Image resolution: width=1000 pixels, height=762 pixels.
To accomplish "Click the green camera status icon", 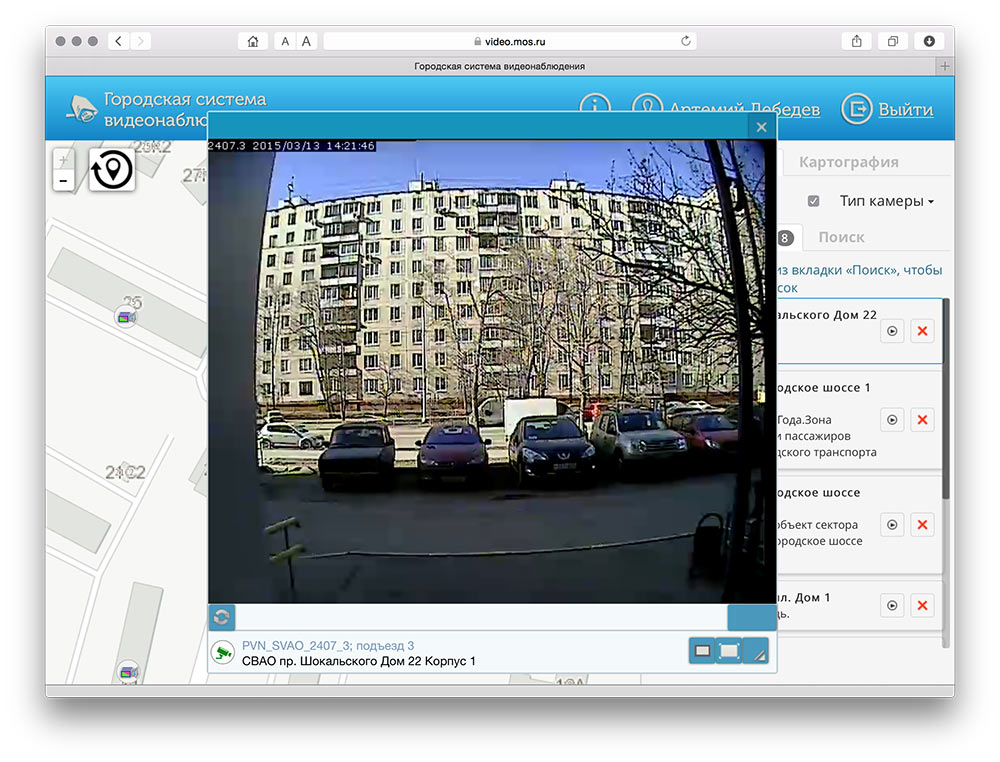I will click(x=223, y=653).
